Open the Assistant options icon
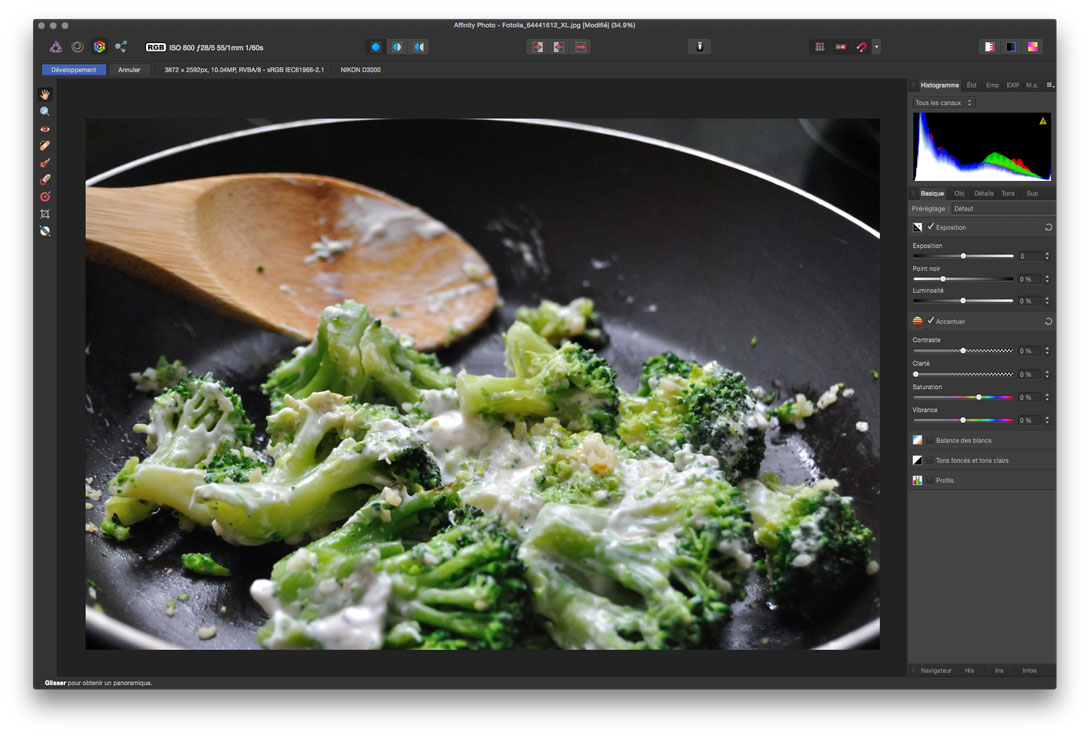Screen dimensions: 1089x736 pyautogui.click(x=699, y=47)
